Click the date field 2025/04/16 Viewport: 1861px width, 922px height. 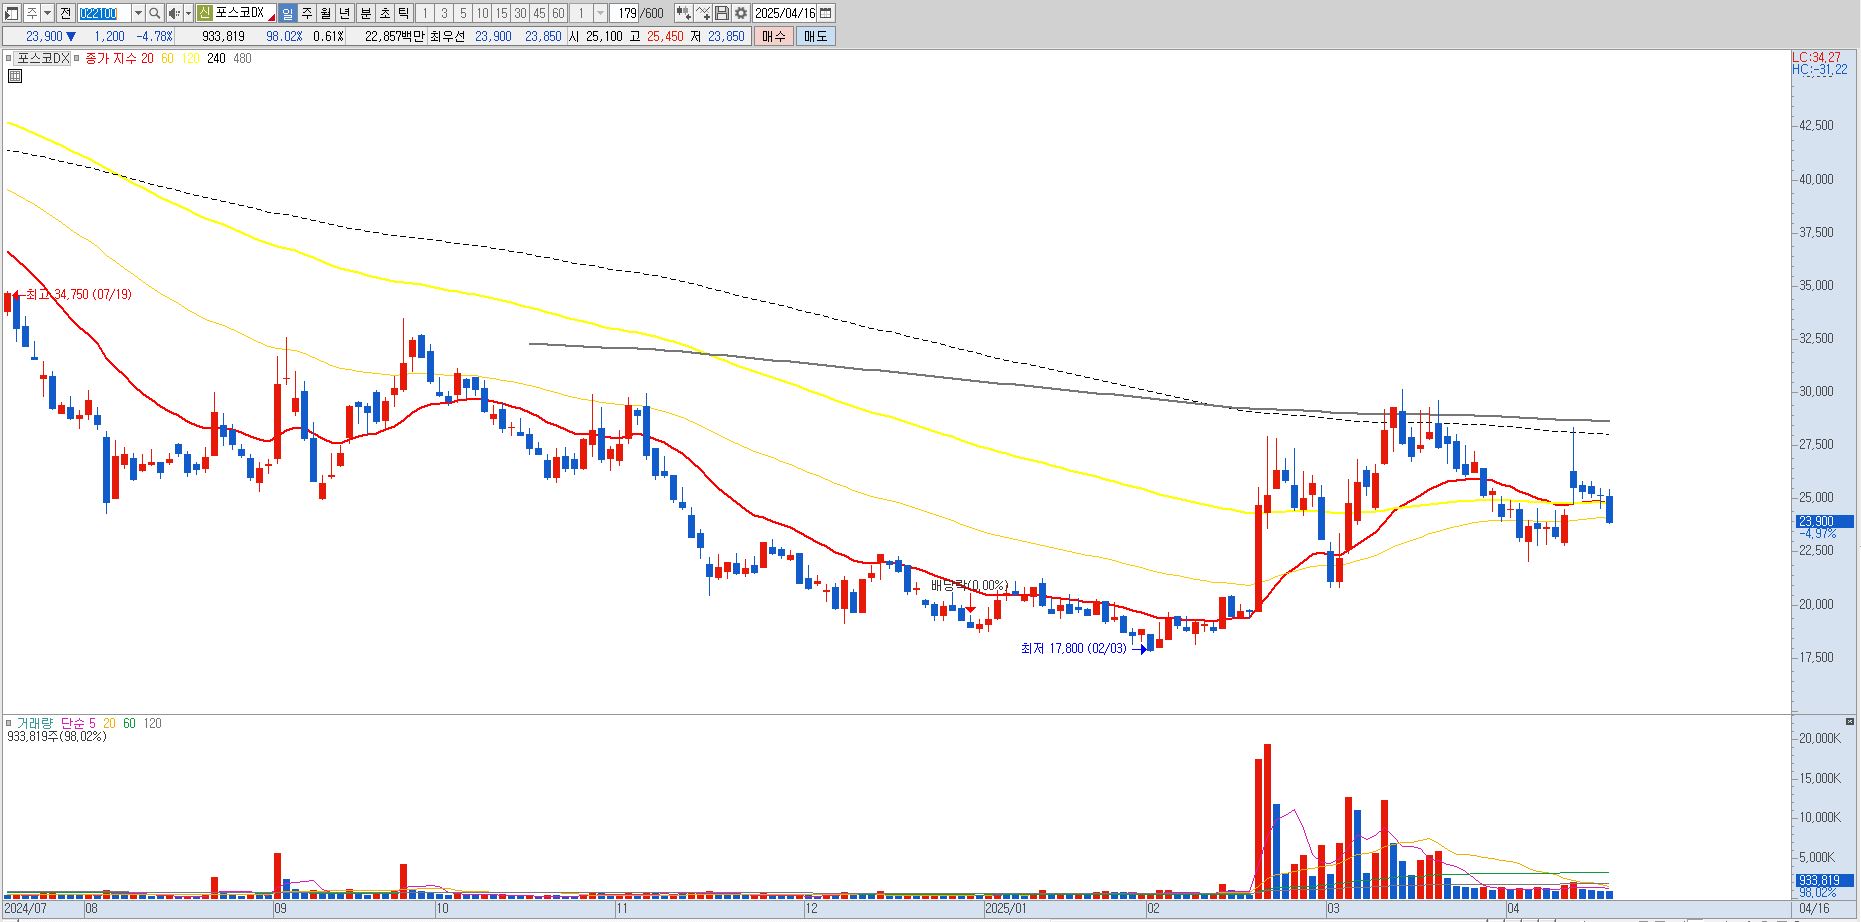coord(785,13)
